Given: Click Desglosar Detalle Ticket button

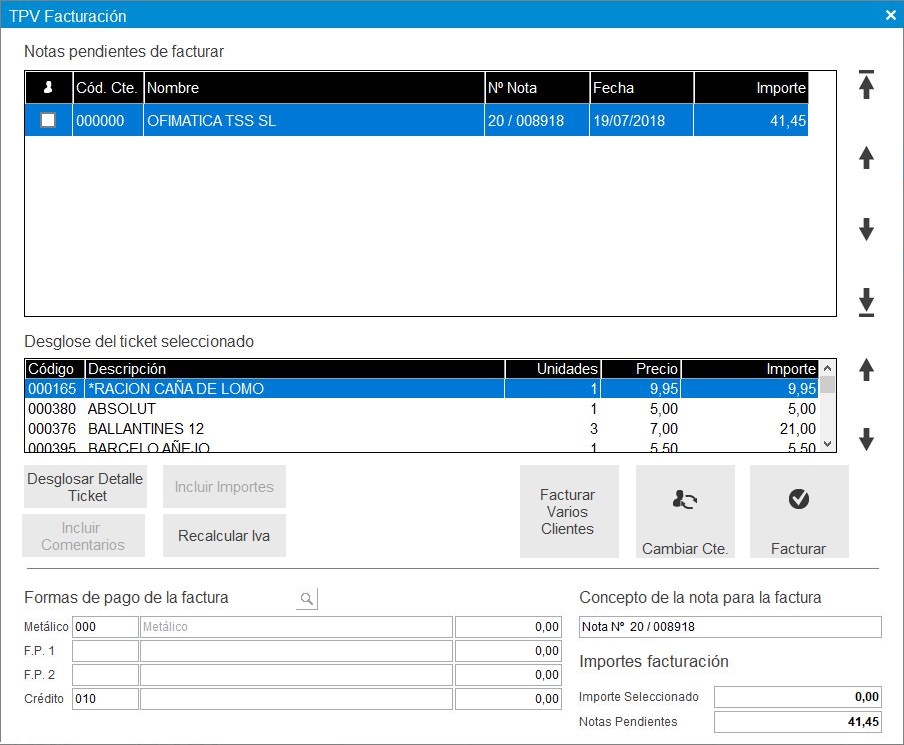Looking at the screenshot, I should [x=85, y=487].
